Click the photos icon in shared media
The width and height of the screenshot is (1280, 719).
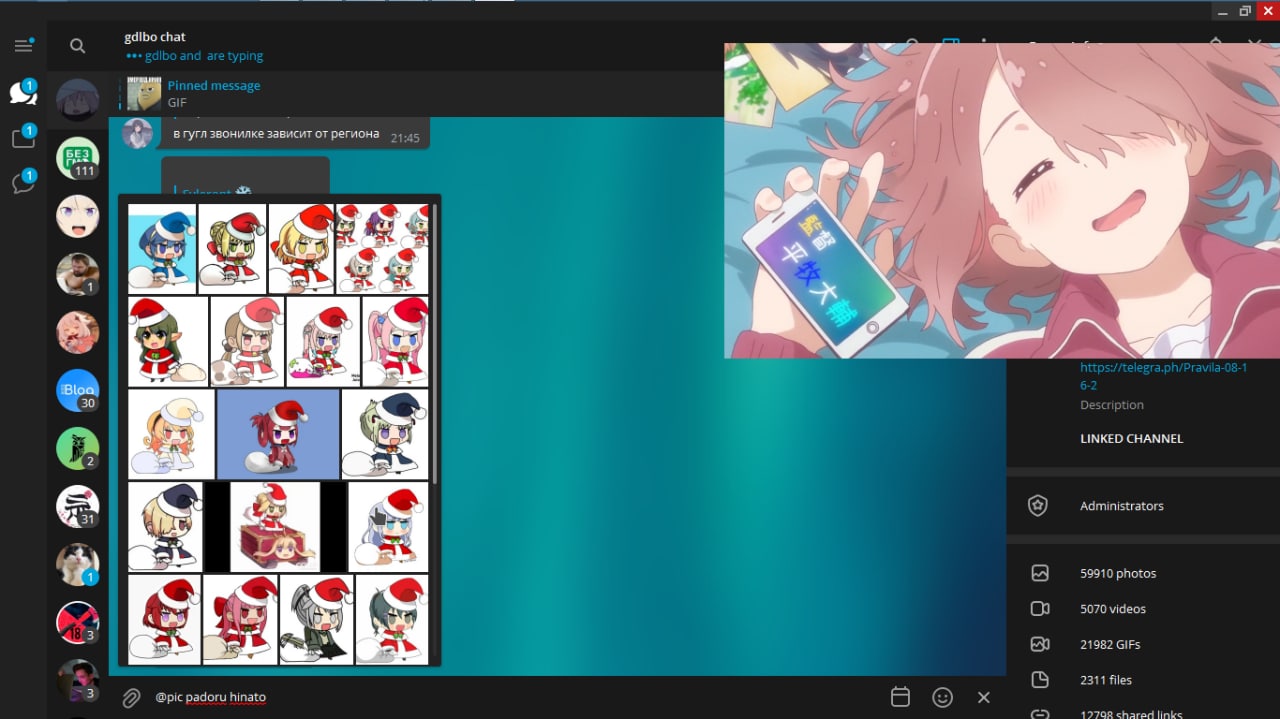[1040, 573]
